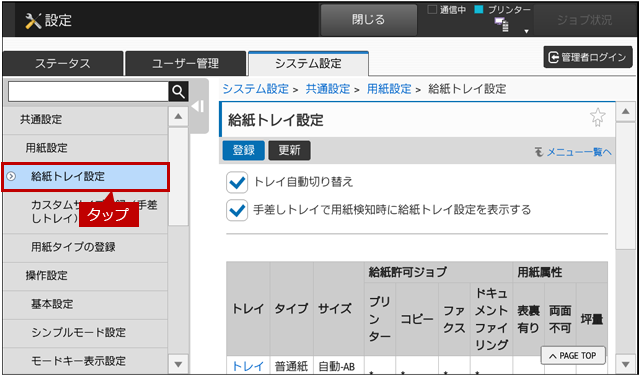
Task: Click the printer status icon
Action: [502, 25]
